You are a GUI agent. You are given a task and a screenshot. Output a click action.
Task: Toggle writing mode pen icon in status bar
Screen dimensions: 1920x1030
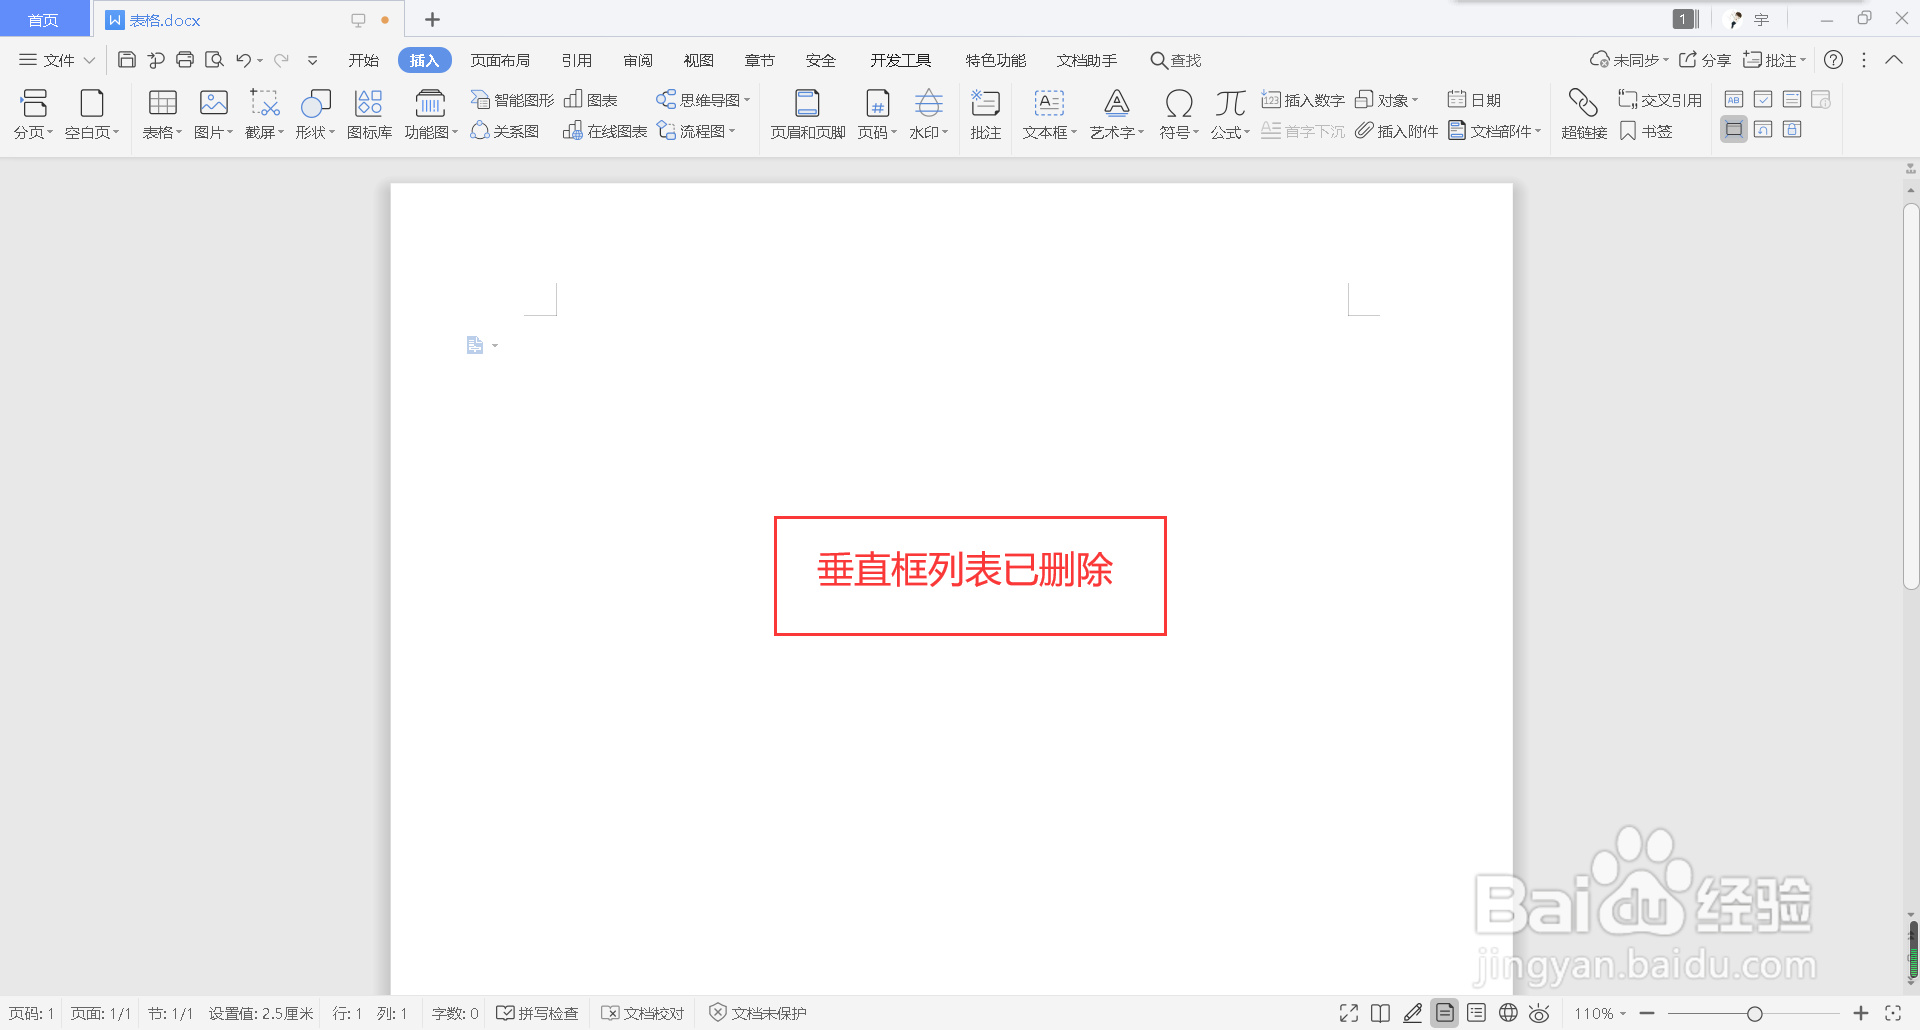[x=1413, y=1013]
